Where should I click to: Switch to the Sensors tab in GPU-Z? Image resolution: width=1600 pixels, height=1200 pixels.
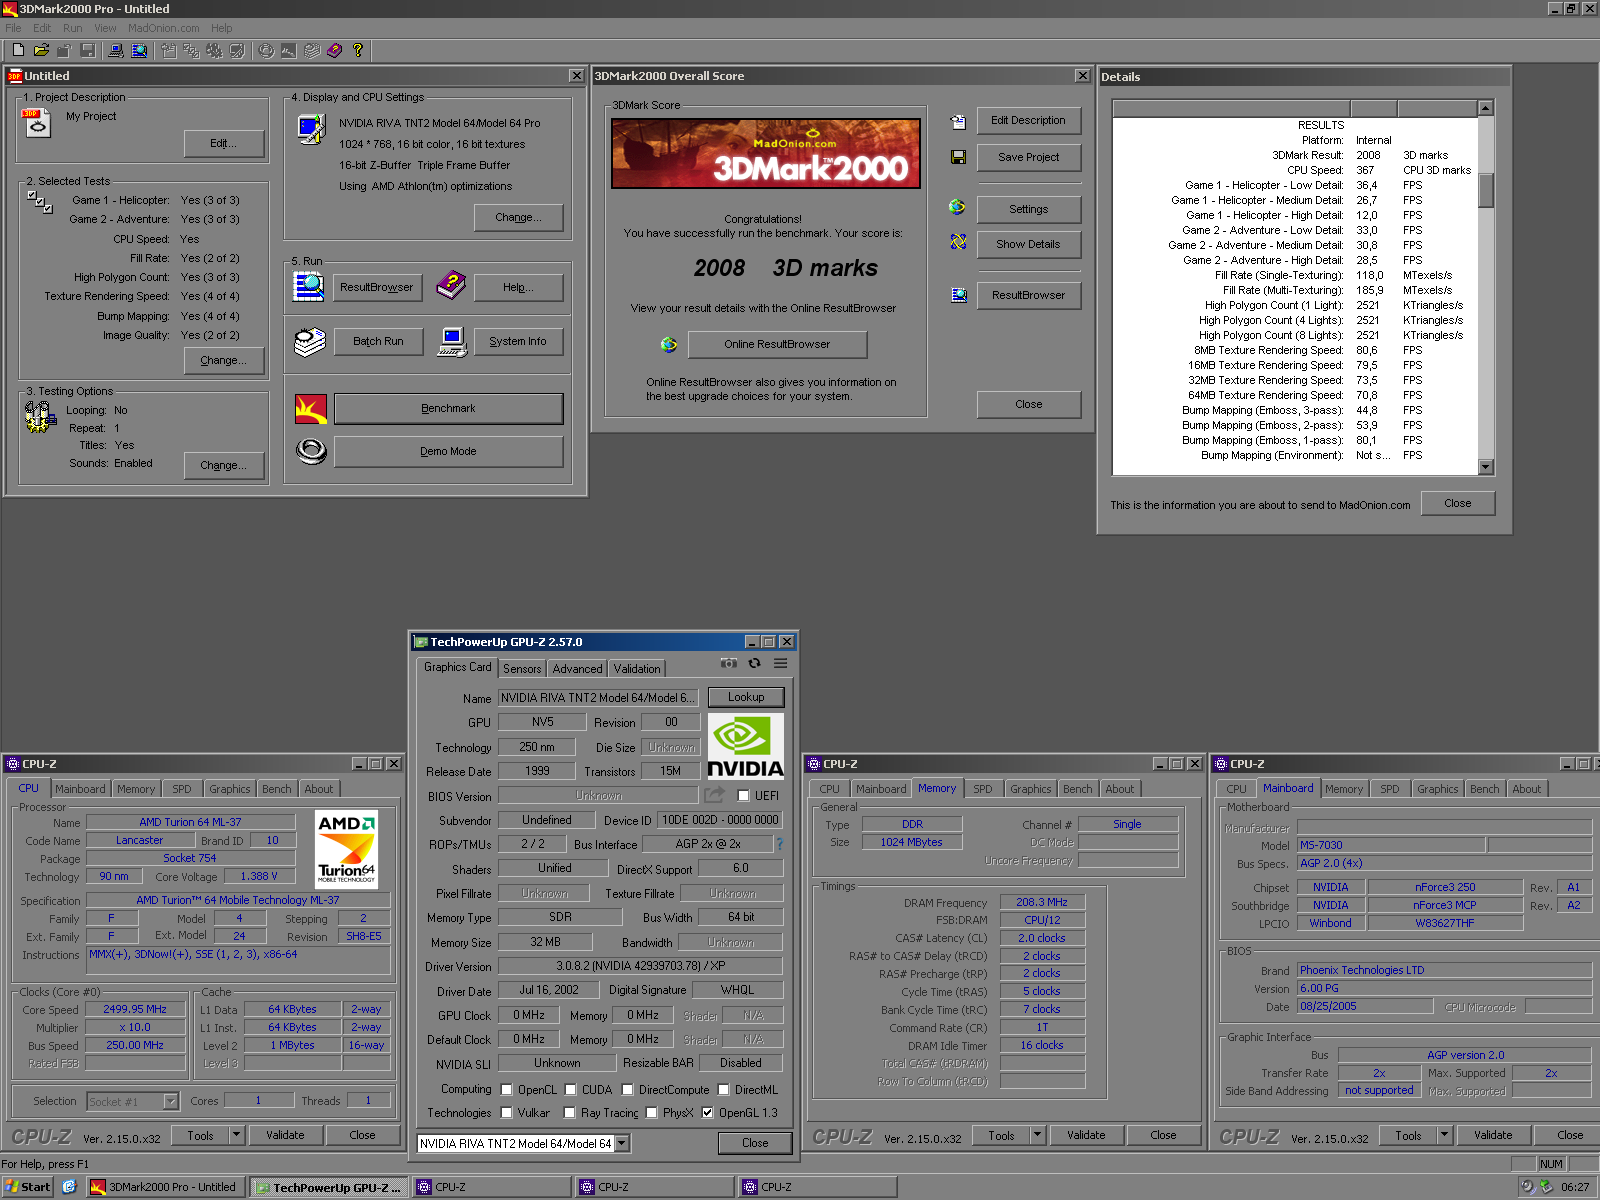pos(522,669)
